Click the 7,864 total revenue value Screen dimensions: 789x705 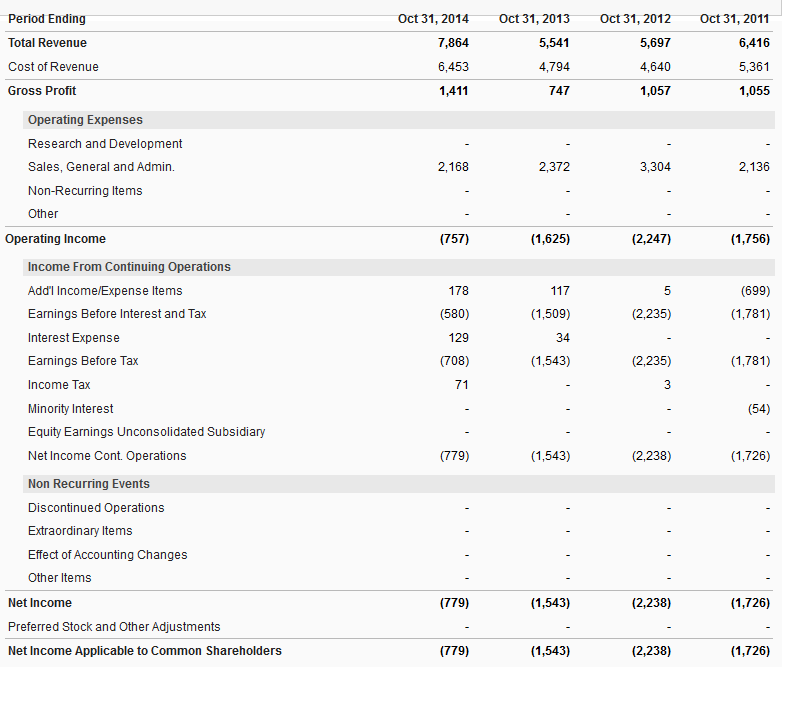[x=453, y=43]
